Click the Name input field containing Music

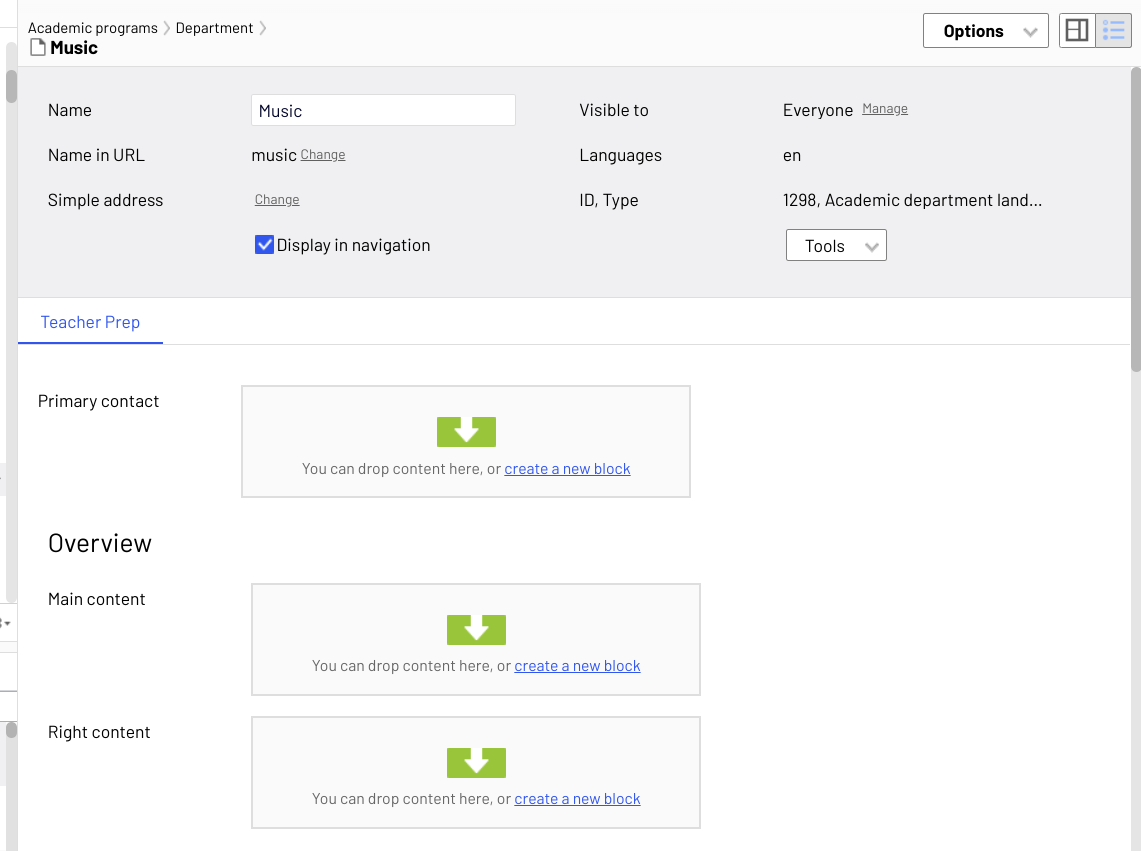tap(383, 111)
